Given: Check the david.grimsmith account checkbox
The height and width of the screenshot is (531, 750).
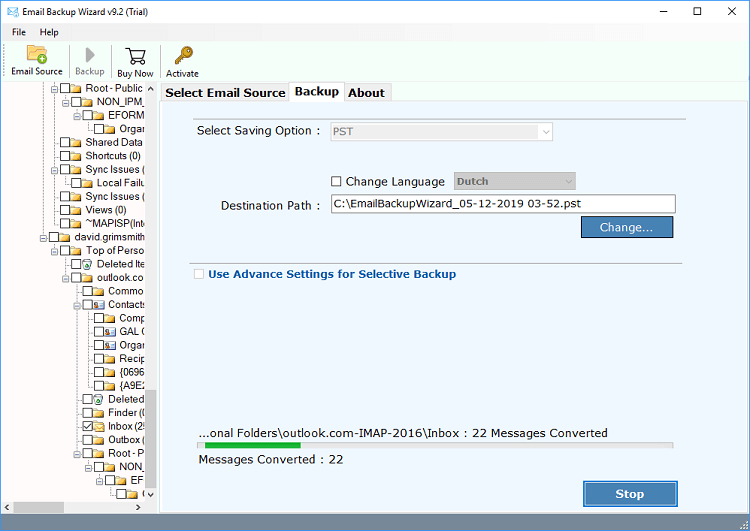Looking at the screenshot, I should point(54,237).
